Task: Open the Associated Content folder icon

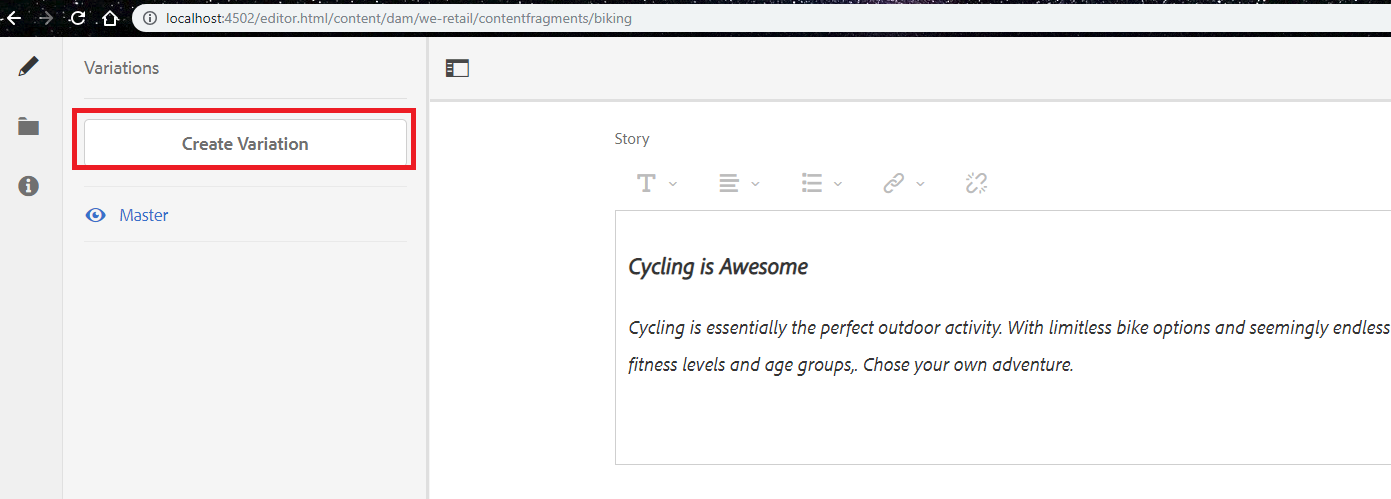Action: [x=29, y=127]
